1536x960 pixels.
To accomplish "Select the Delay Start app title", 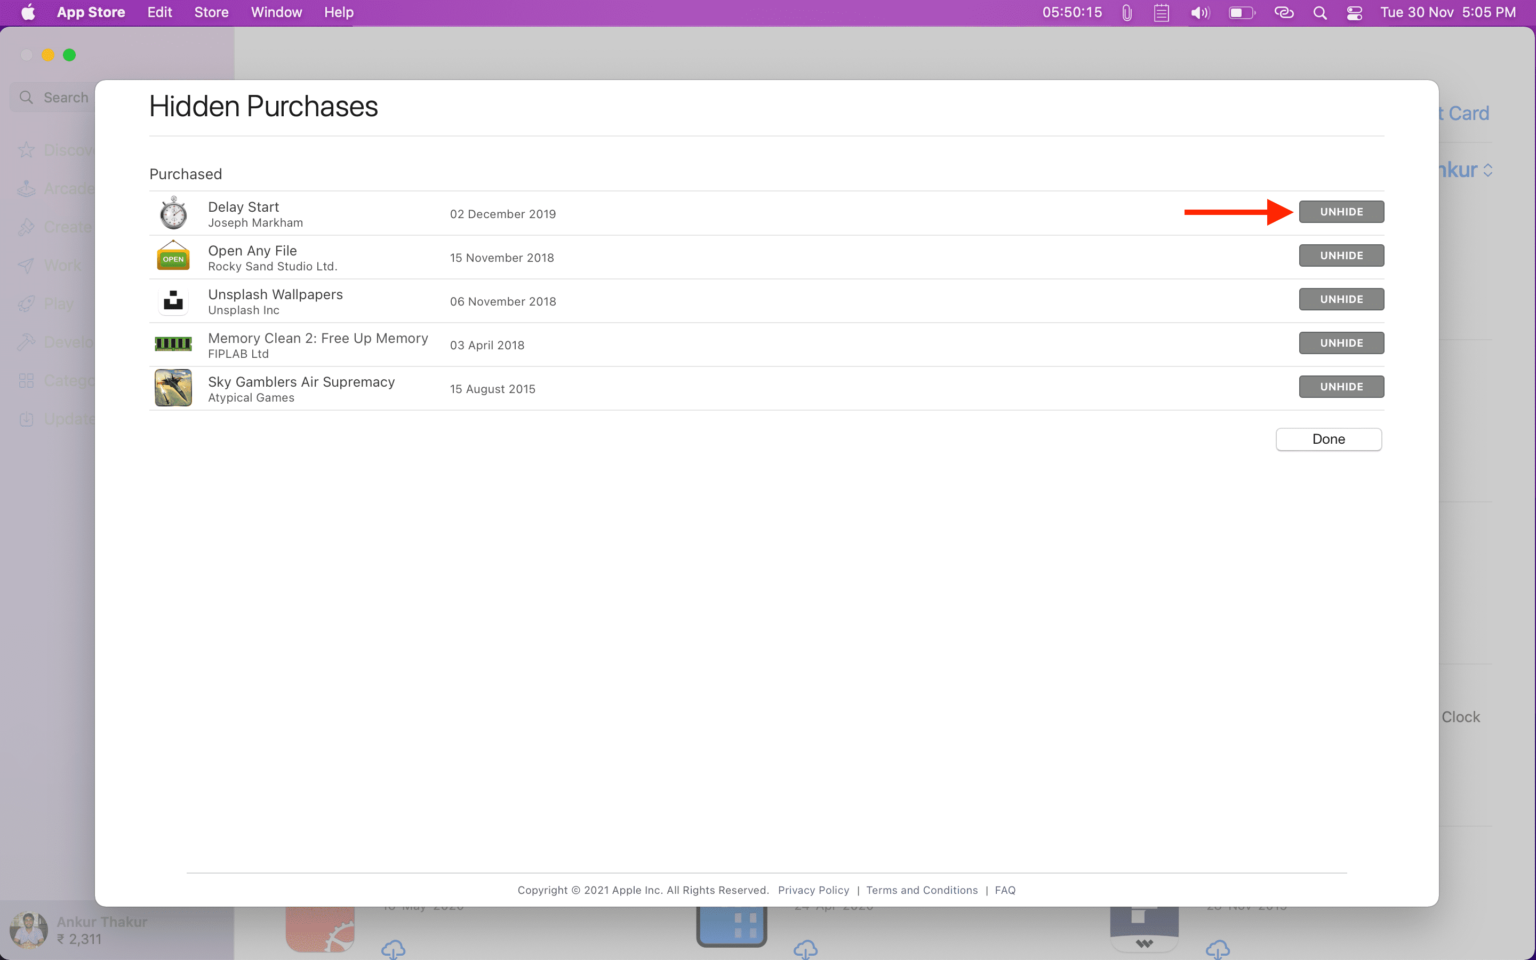I will coord(243,206).
